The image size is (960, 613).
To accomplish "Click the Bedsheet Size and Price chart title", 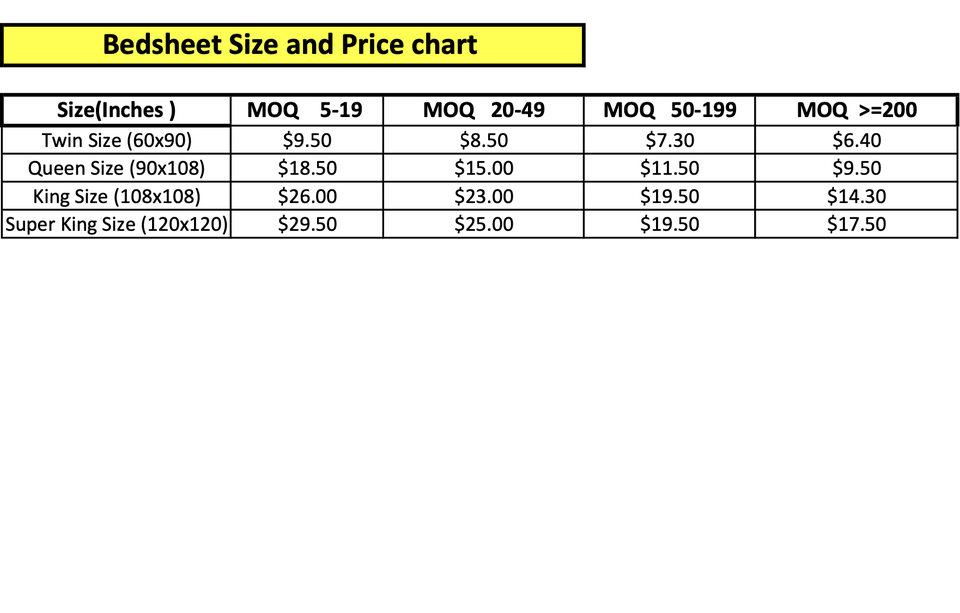I will click(x=291, y=45).
